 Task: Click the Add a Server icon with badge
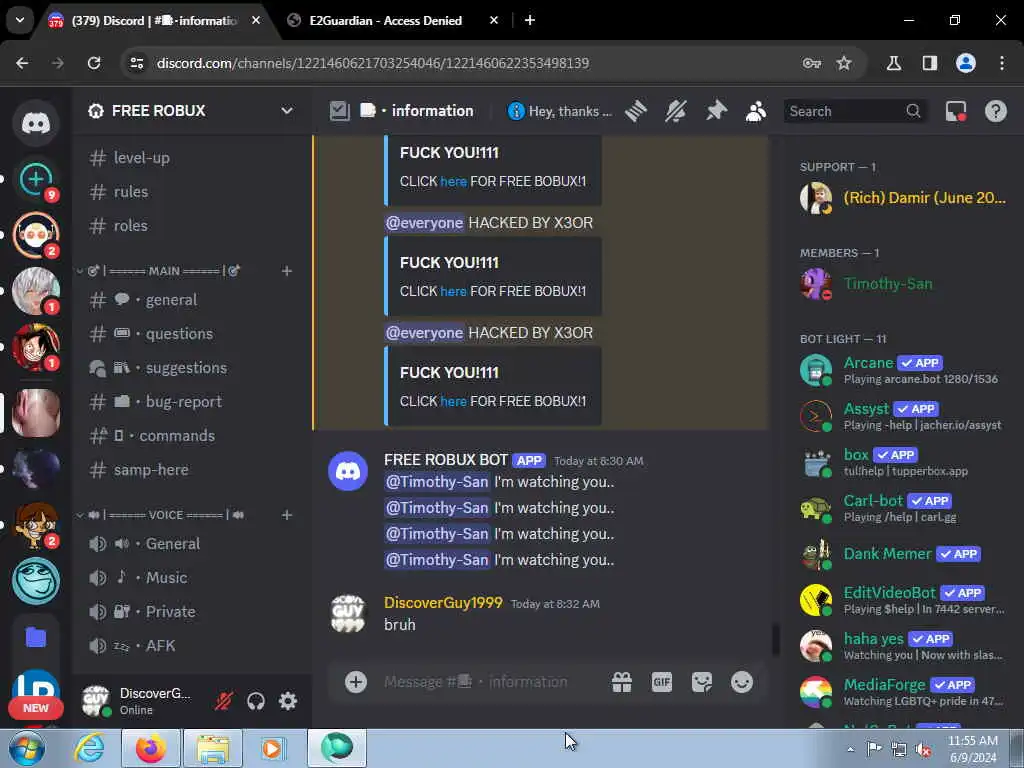36,180
